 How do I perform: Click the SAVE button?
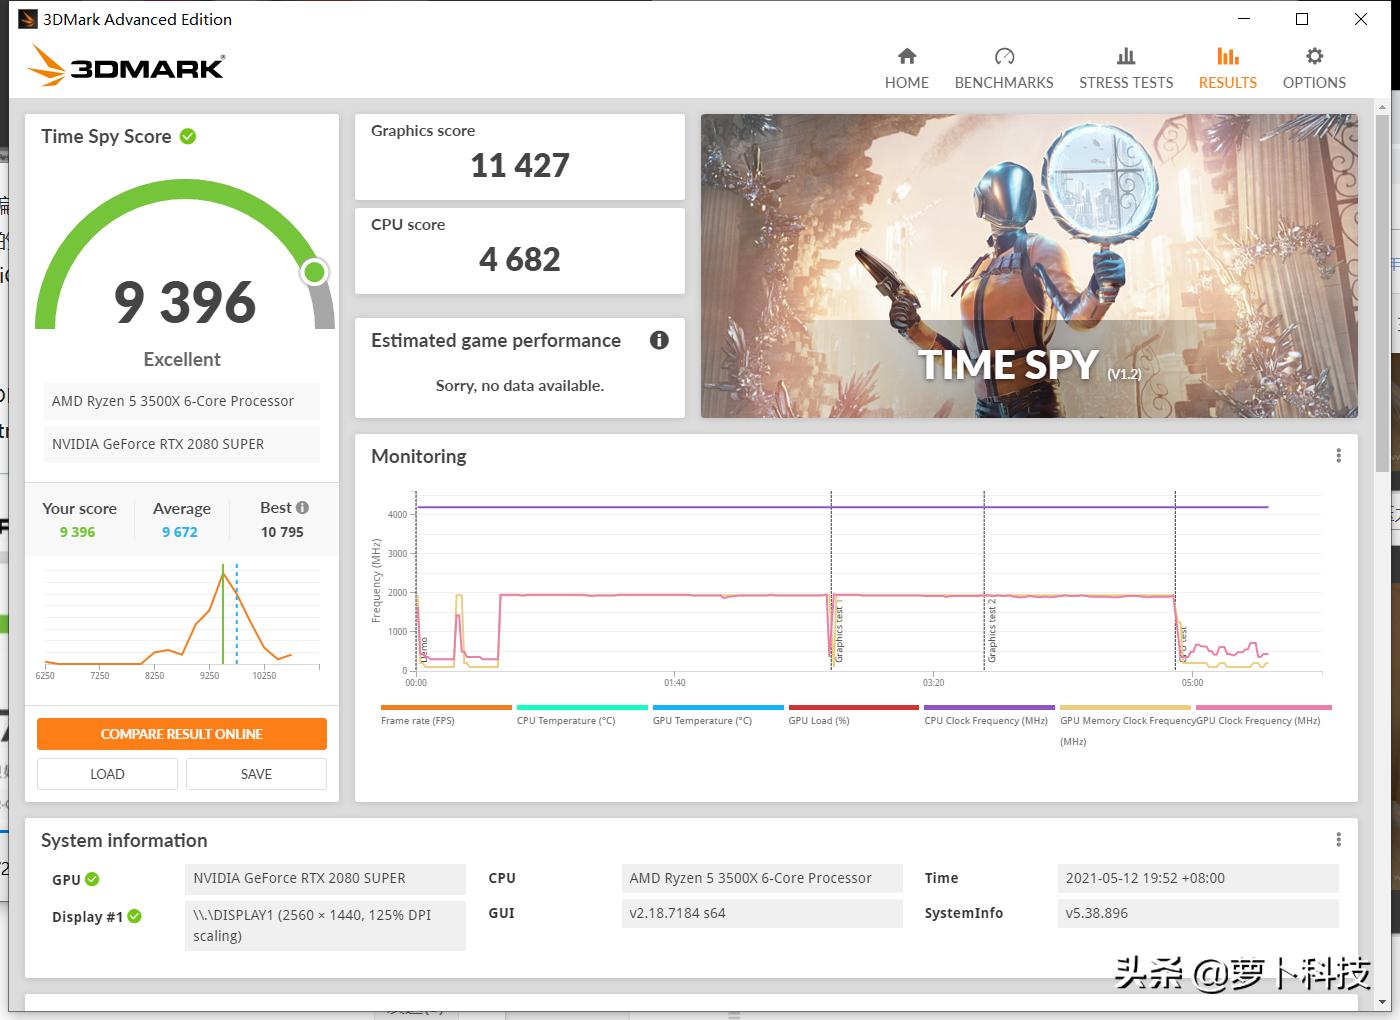click(x=255, y=773)
